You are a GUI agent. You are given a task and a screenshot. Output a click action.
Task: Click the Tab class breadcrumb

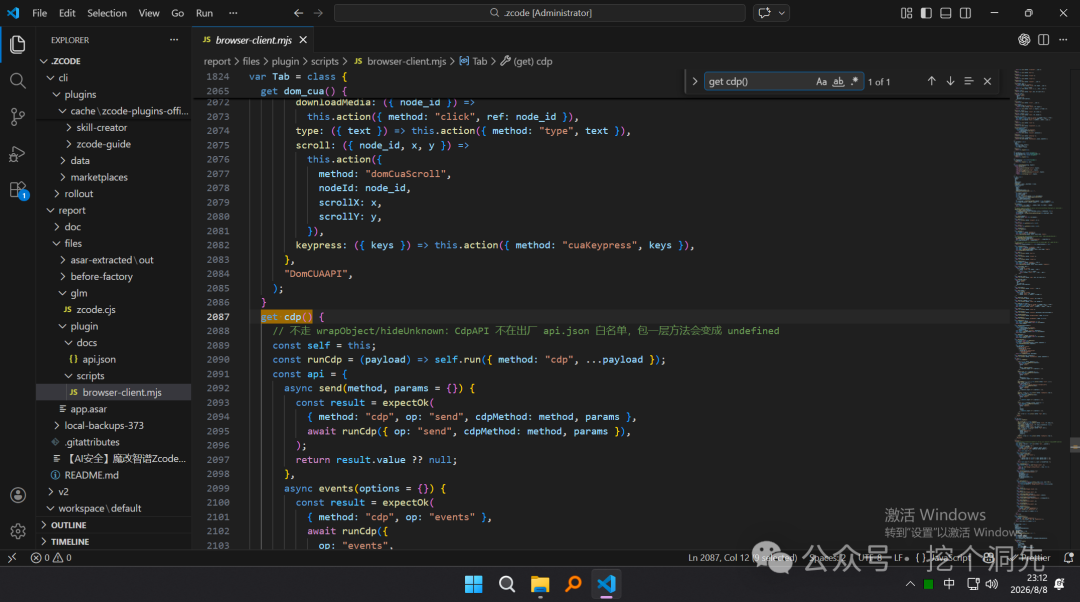(473, 61)
